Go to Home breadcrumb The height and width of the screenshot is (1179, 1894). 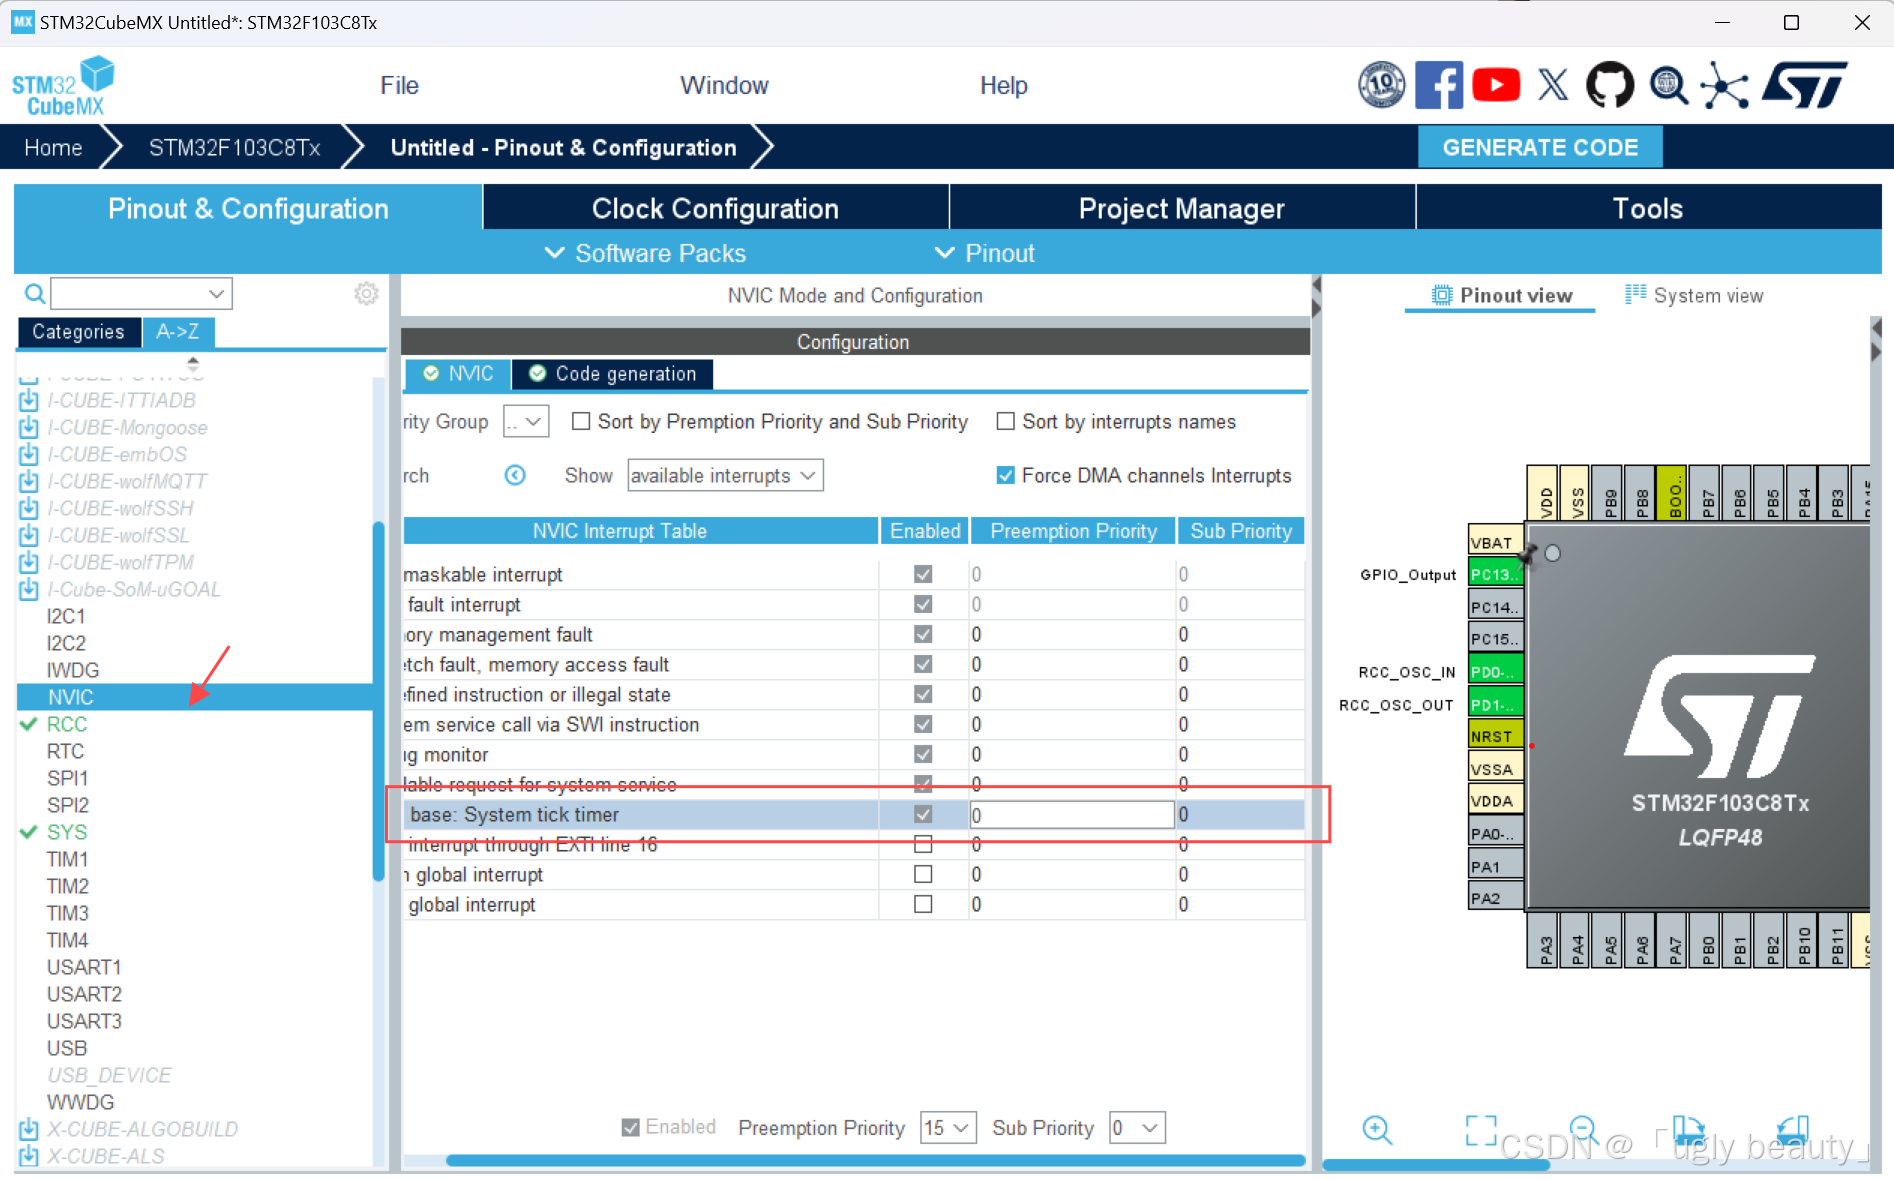click(x=53, y=148)
